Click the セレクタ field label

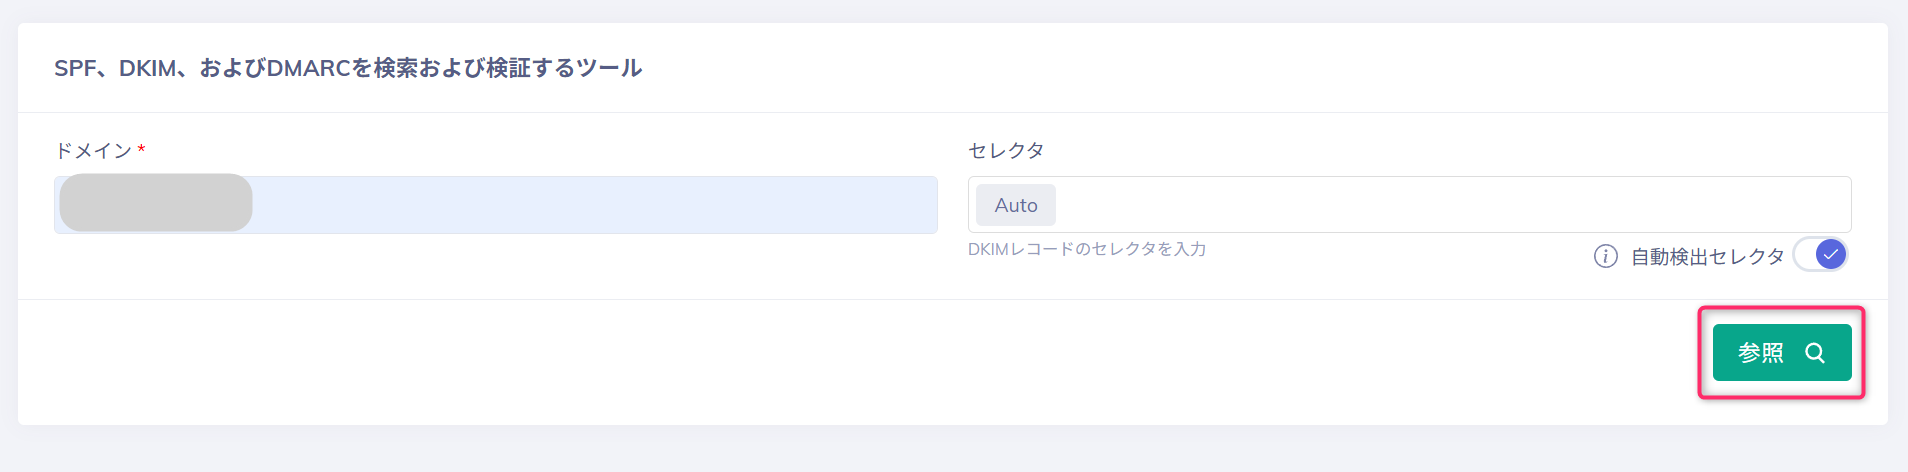pos(1006,150)
